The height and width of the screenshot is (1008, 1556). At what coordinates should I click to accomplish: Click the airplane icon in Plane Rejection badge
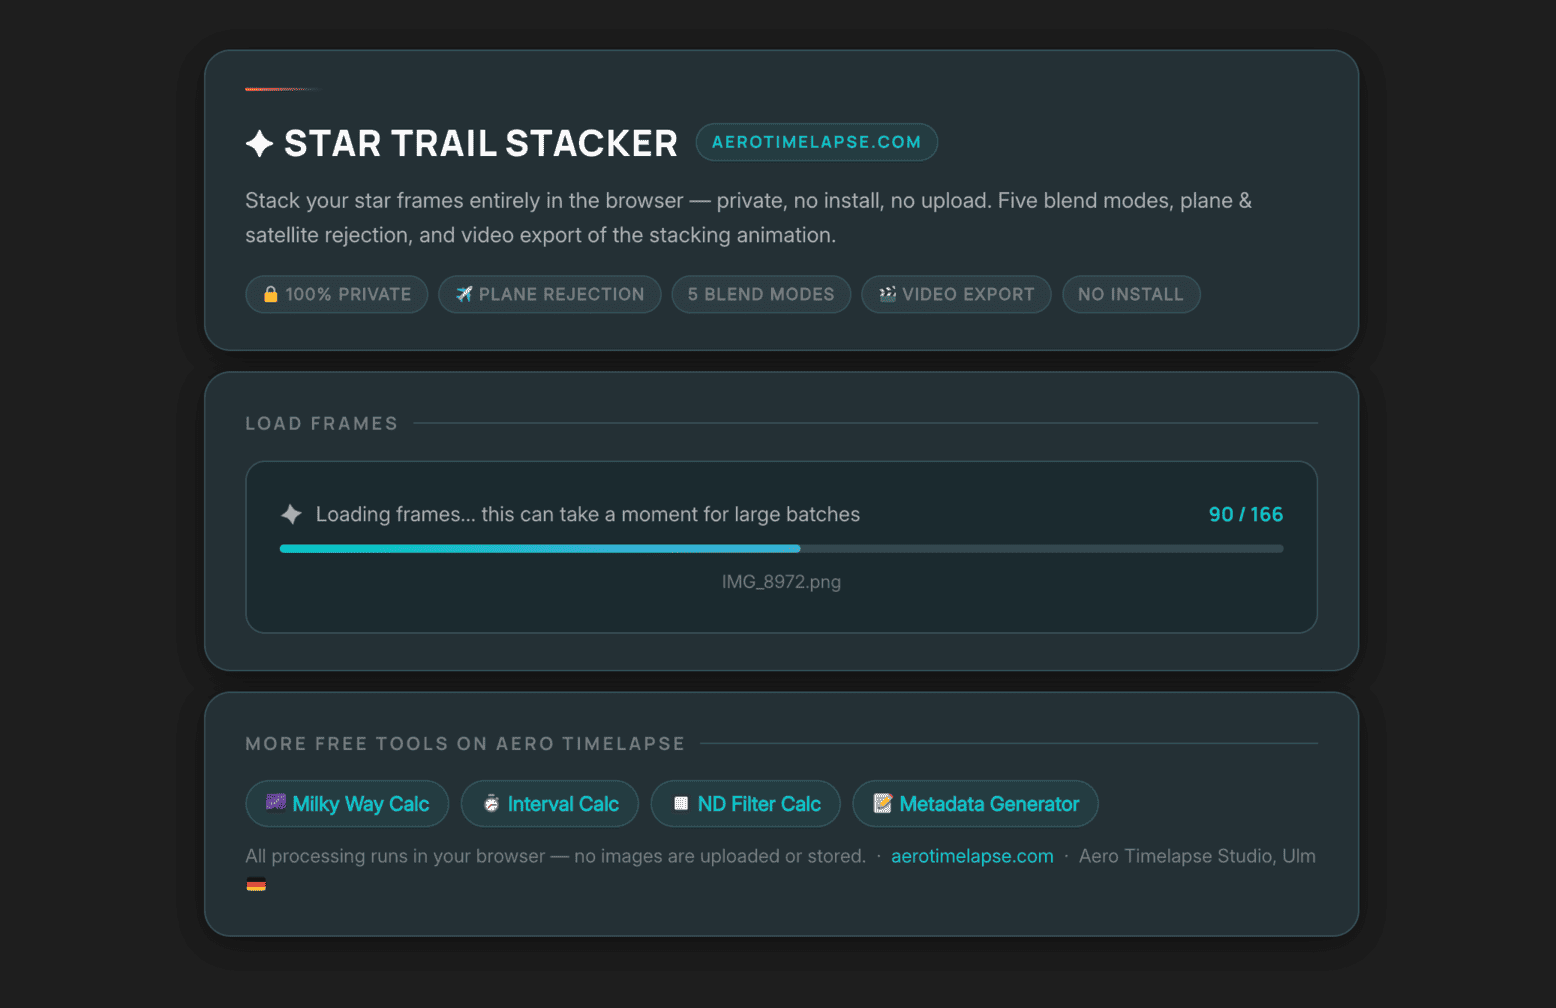(x=464, y=294)
